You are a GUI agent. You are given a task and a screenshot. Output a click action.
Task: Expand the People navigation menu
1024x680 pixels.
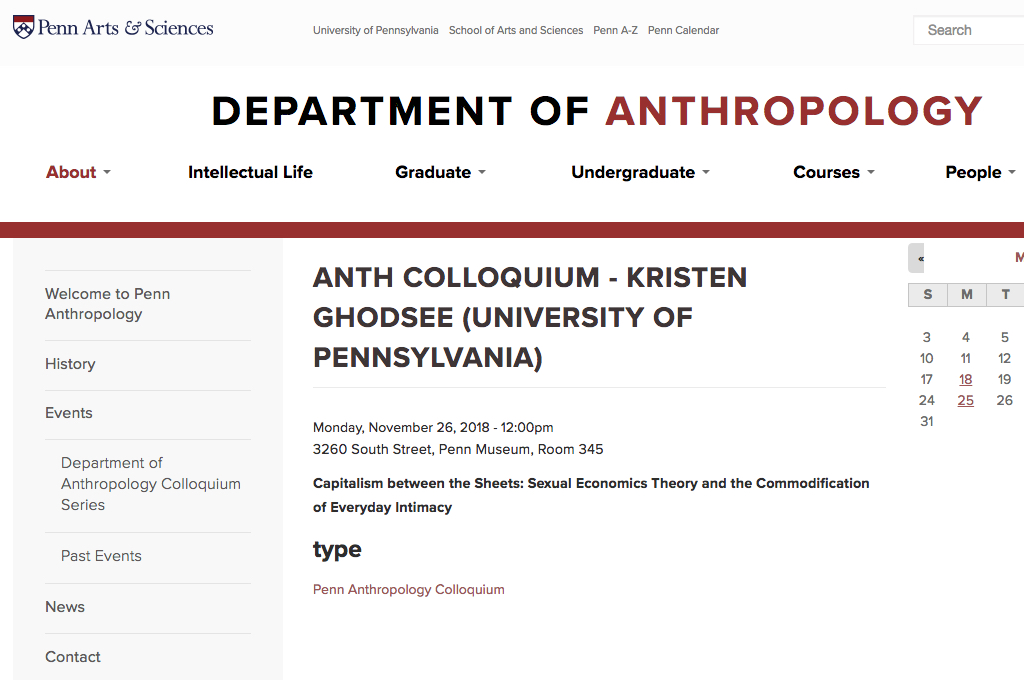coord(980,172)
